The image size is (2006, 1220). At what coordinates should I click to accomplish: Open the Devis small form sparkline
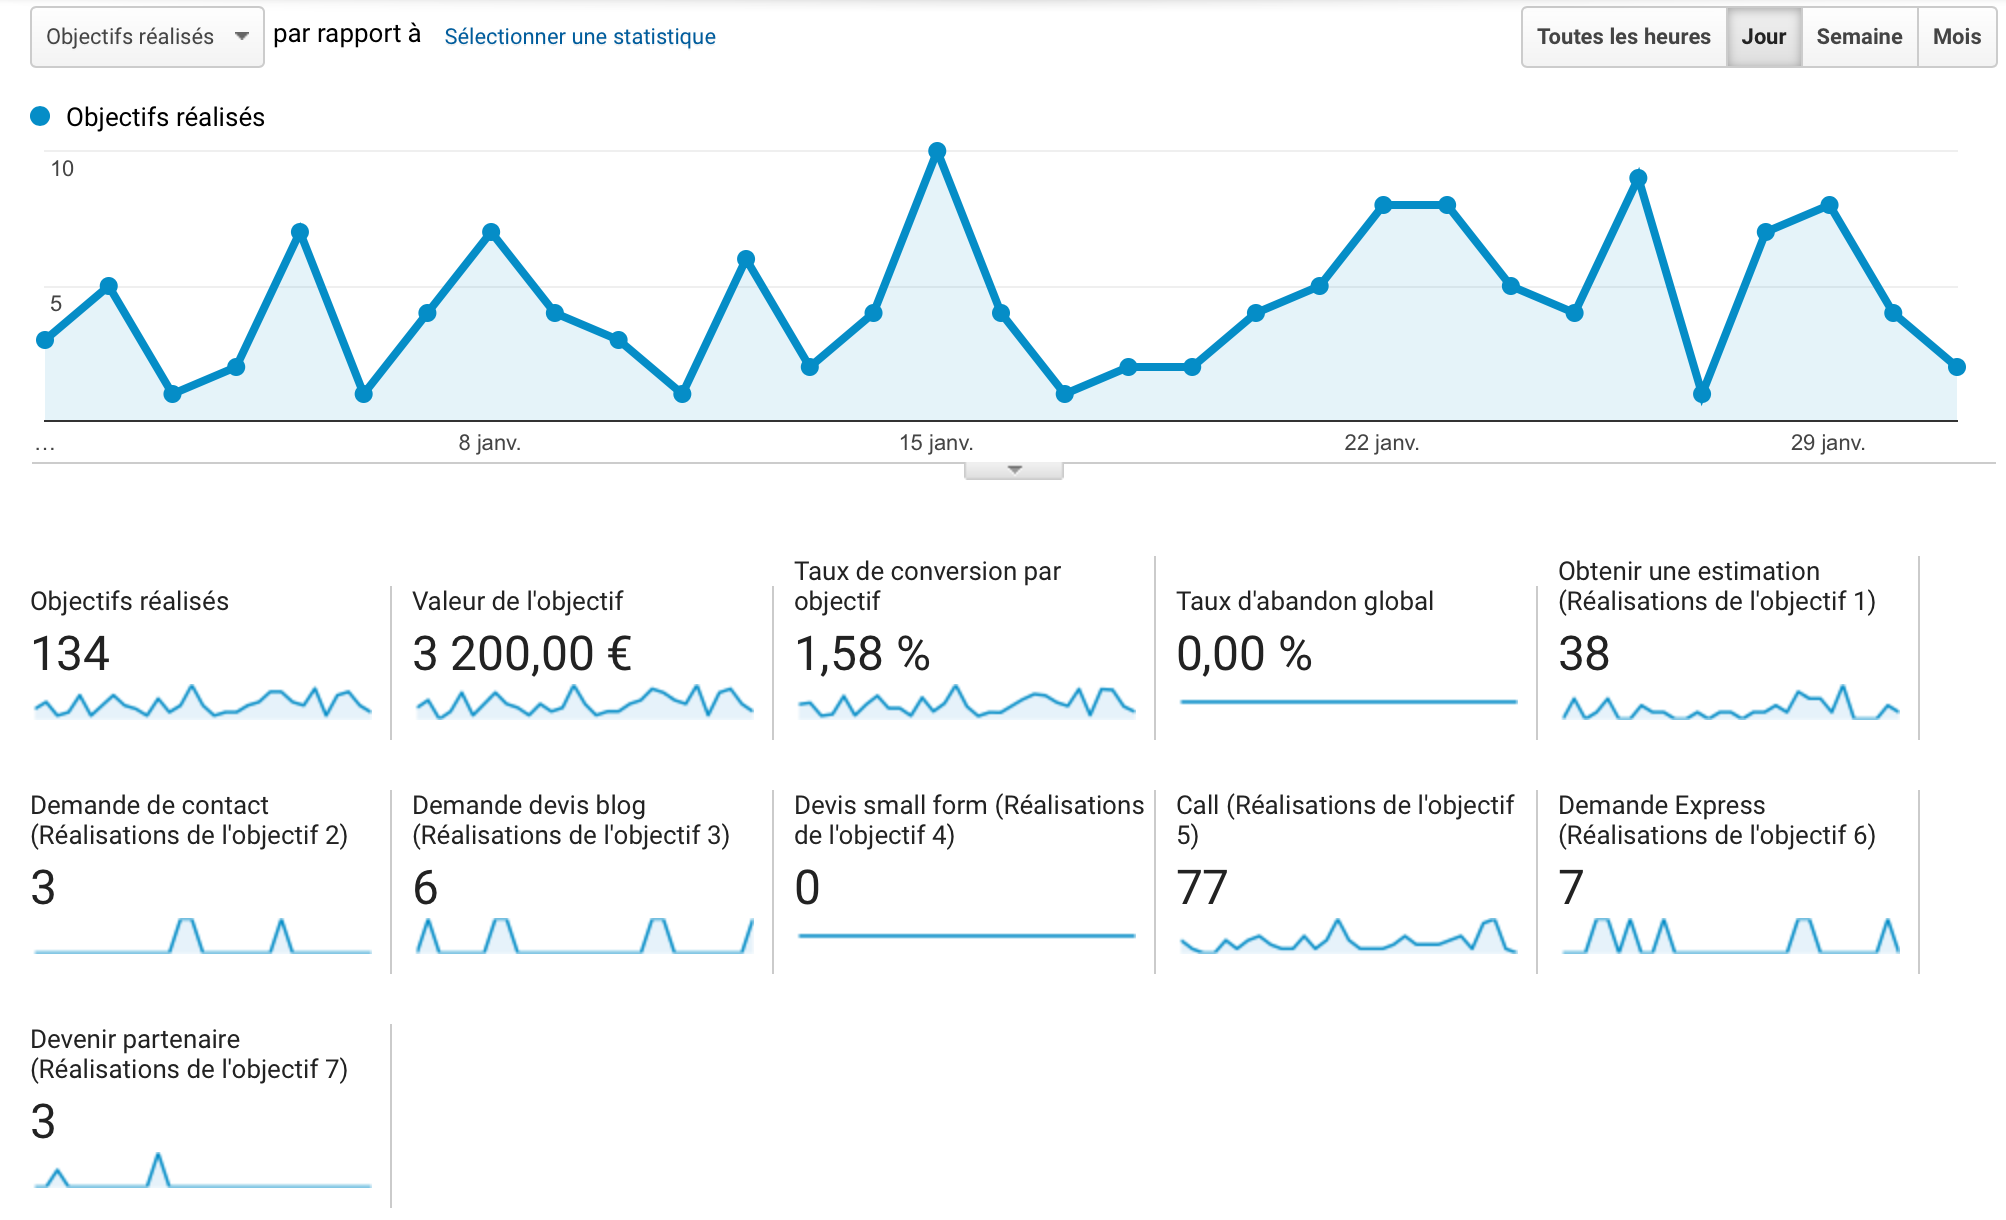coord(967,936)
